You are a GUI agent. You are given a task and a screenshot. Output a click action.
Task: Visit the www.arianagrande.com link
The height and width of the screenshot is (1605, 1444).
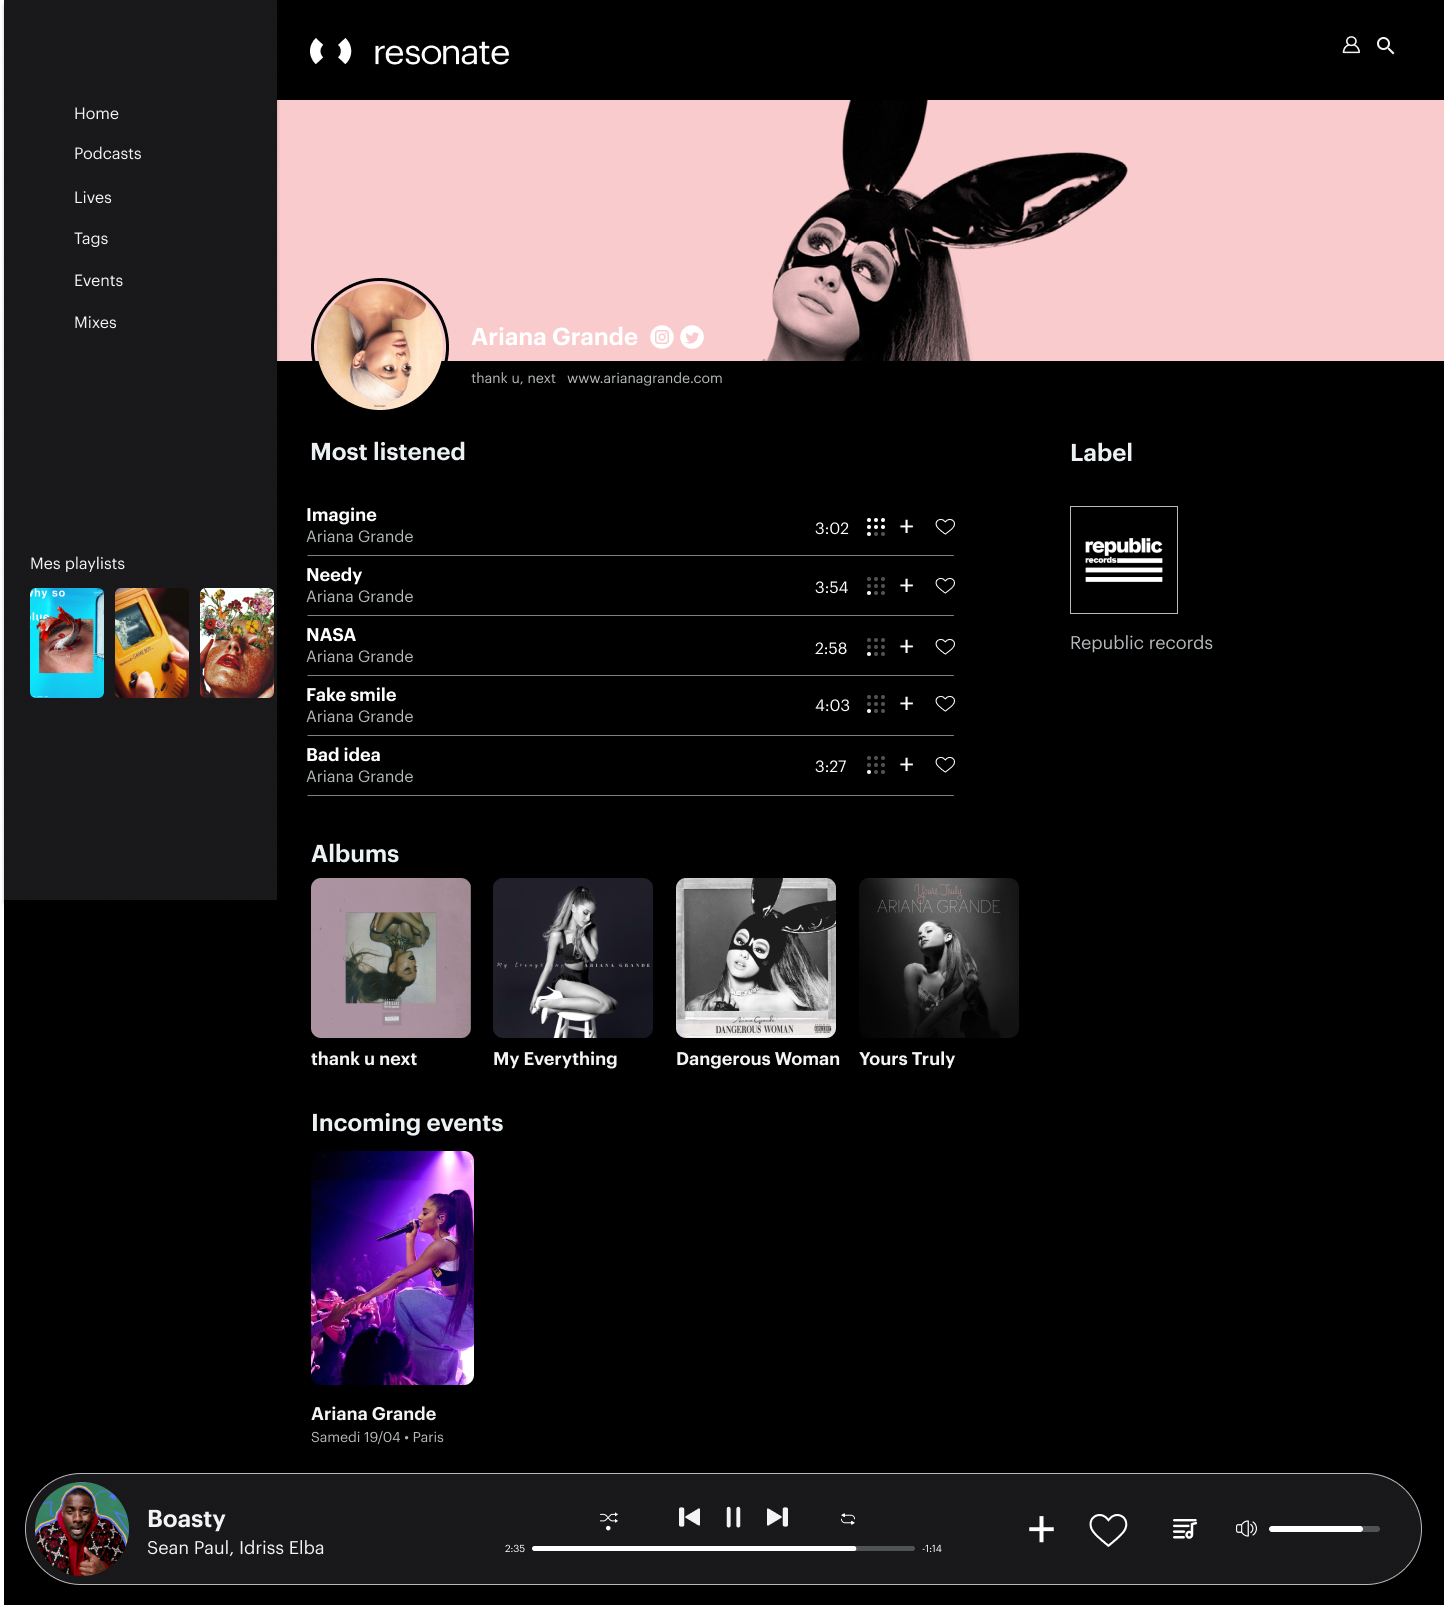(x=644, y=379)
